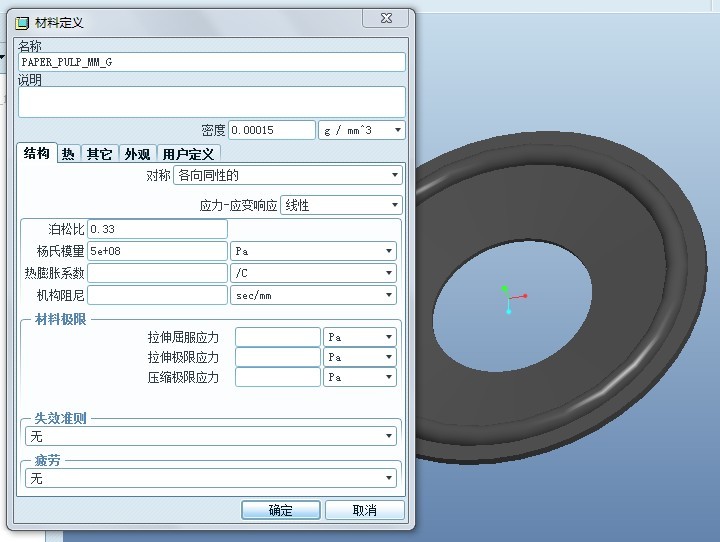Open the 拉伸屈服应力 unit dropdown Pa
This screenshot has width=720, height=542.
tap(360, 337)
